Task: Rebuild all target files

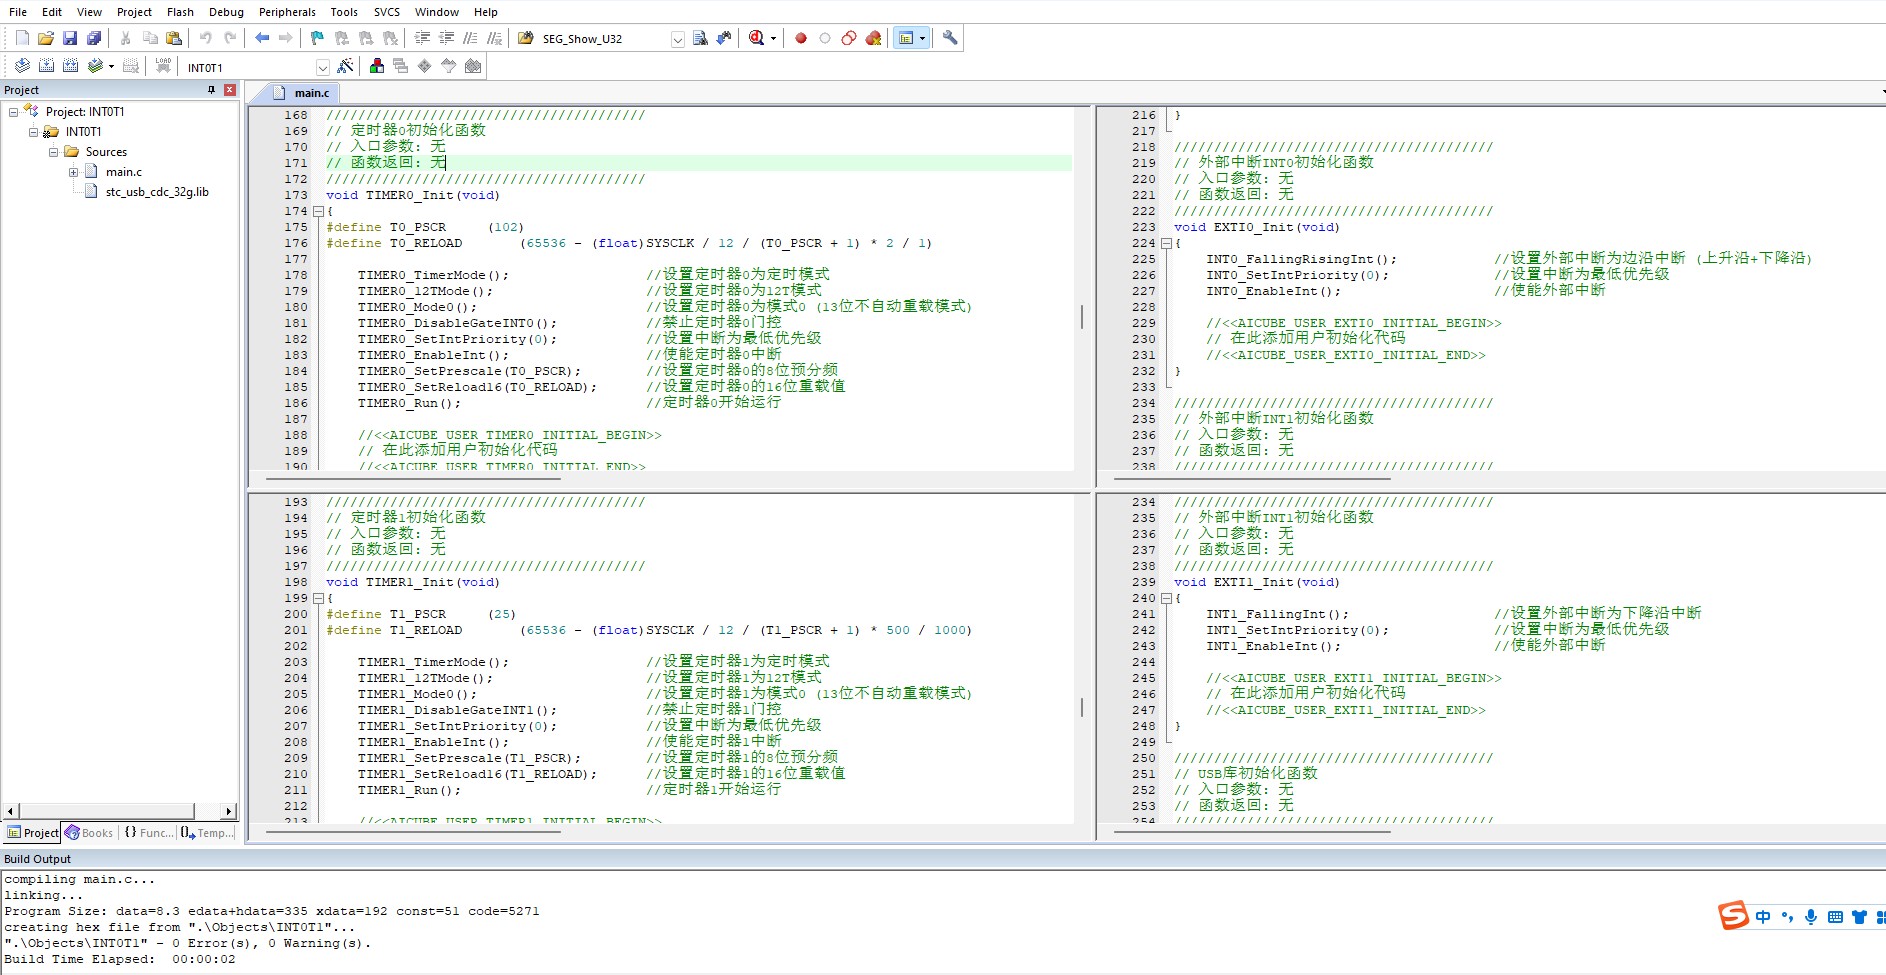Action: coord(70,66)
